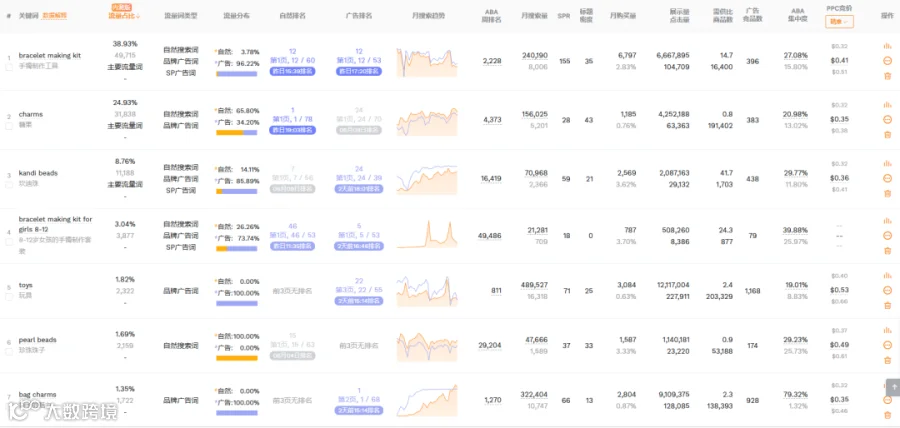This screenshot has width=900, height=428.
Task: Open monthly search trend chart for toys
Action: point(427,291)
